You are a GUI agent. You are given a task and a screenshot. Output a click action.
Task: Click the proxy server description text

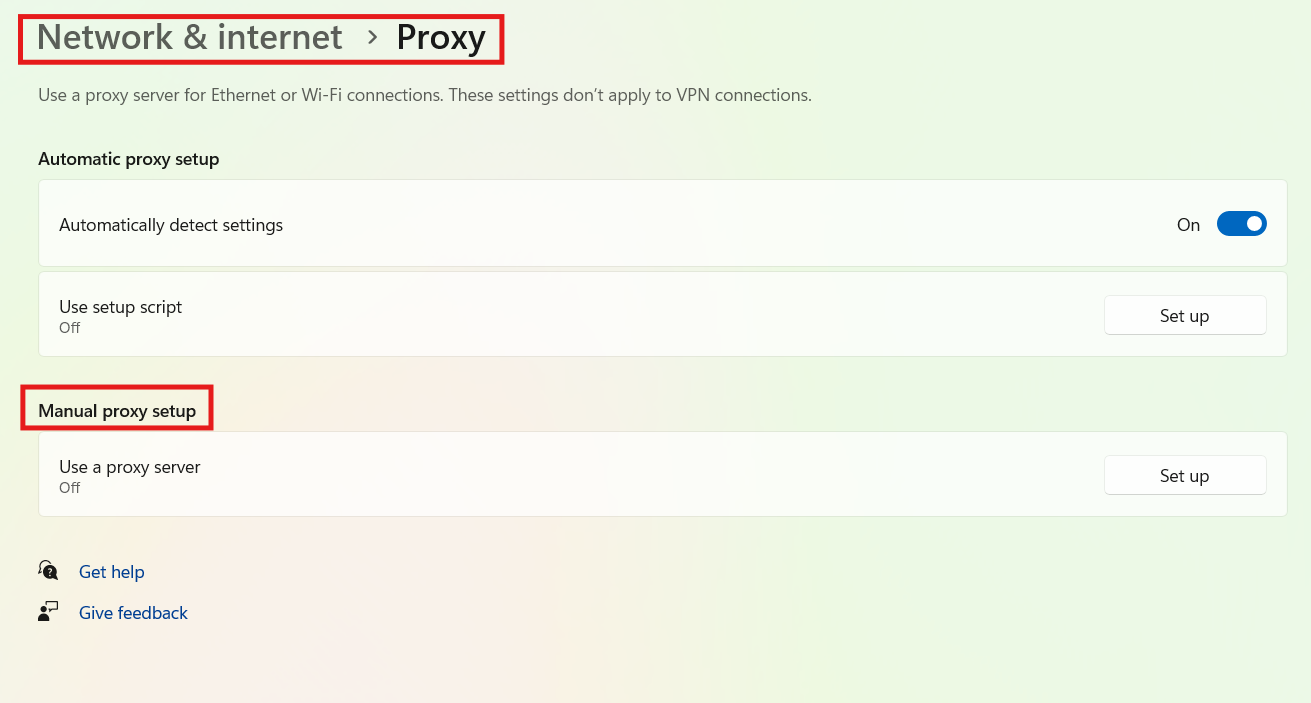coord(423,94)
